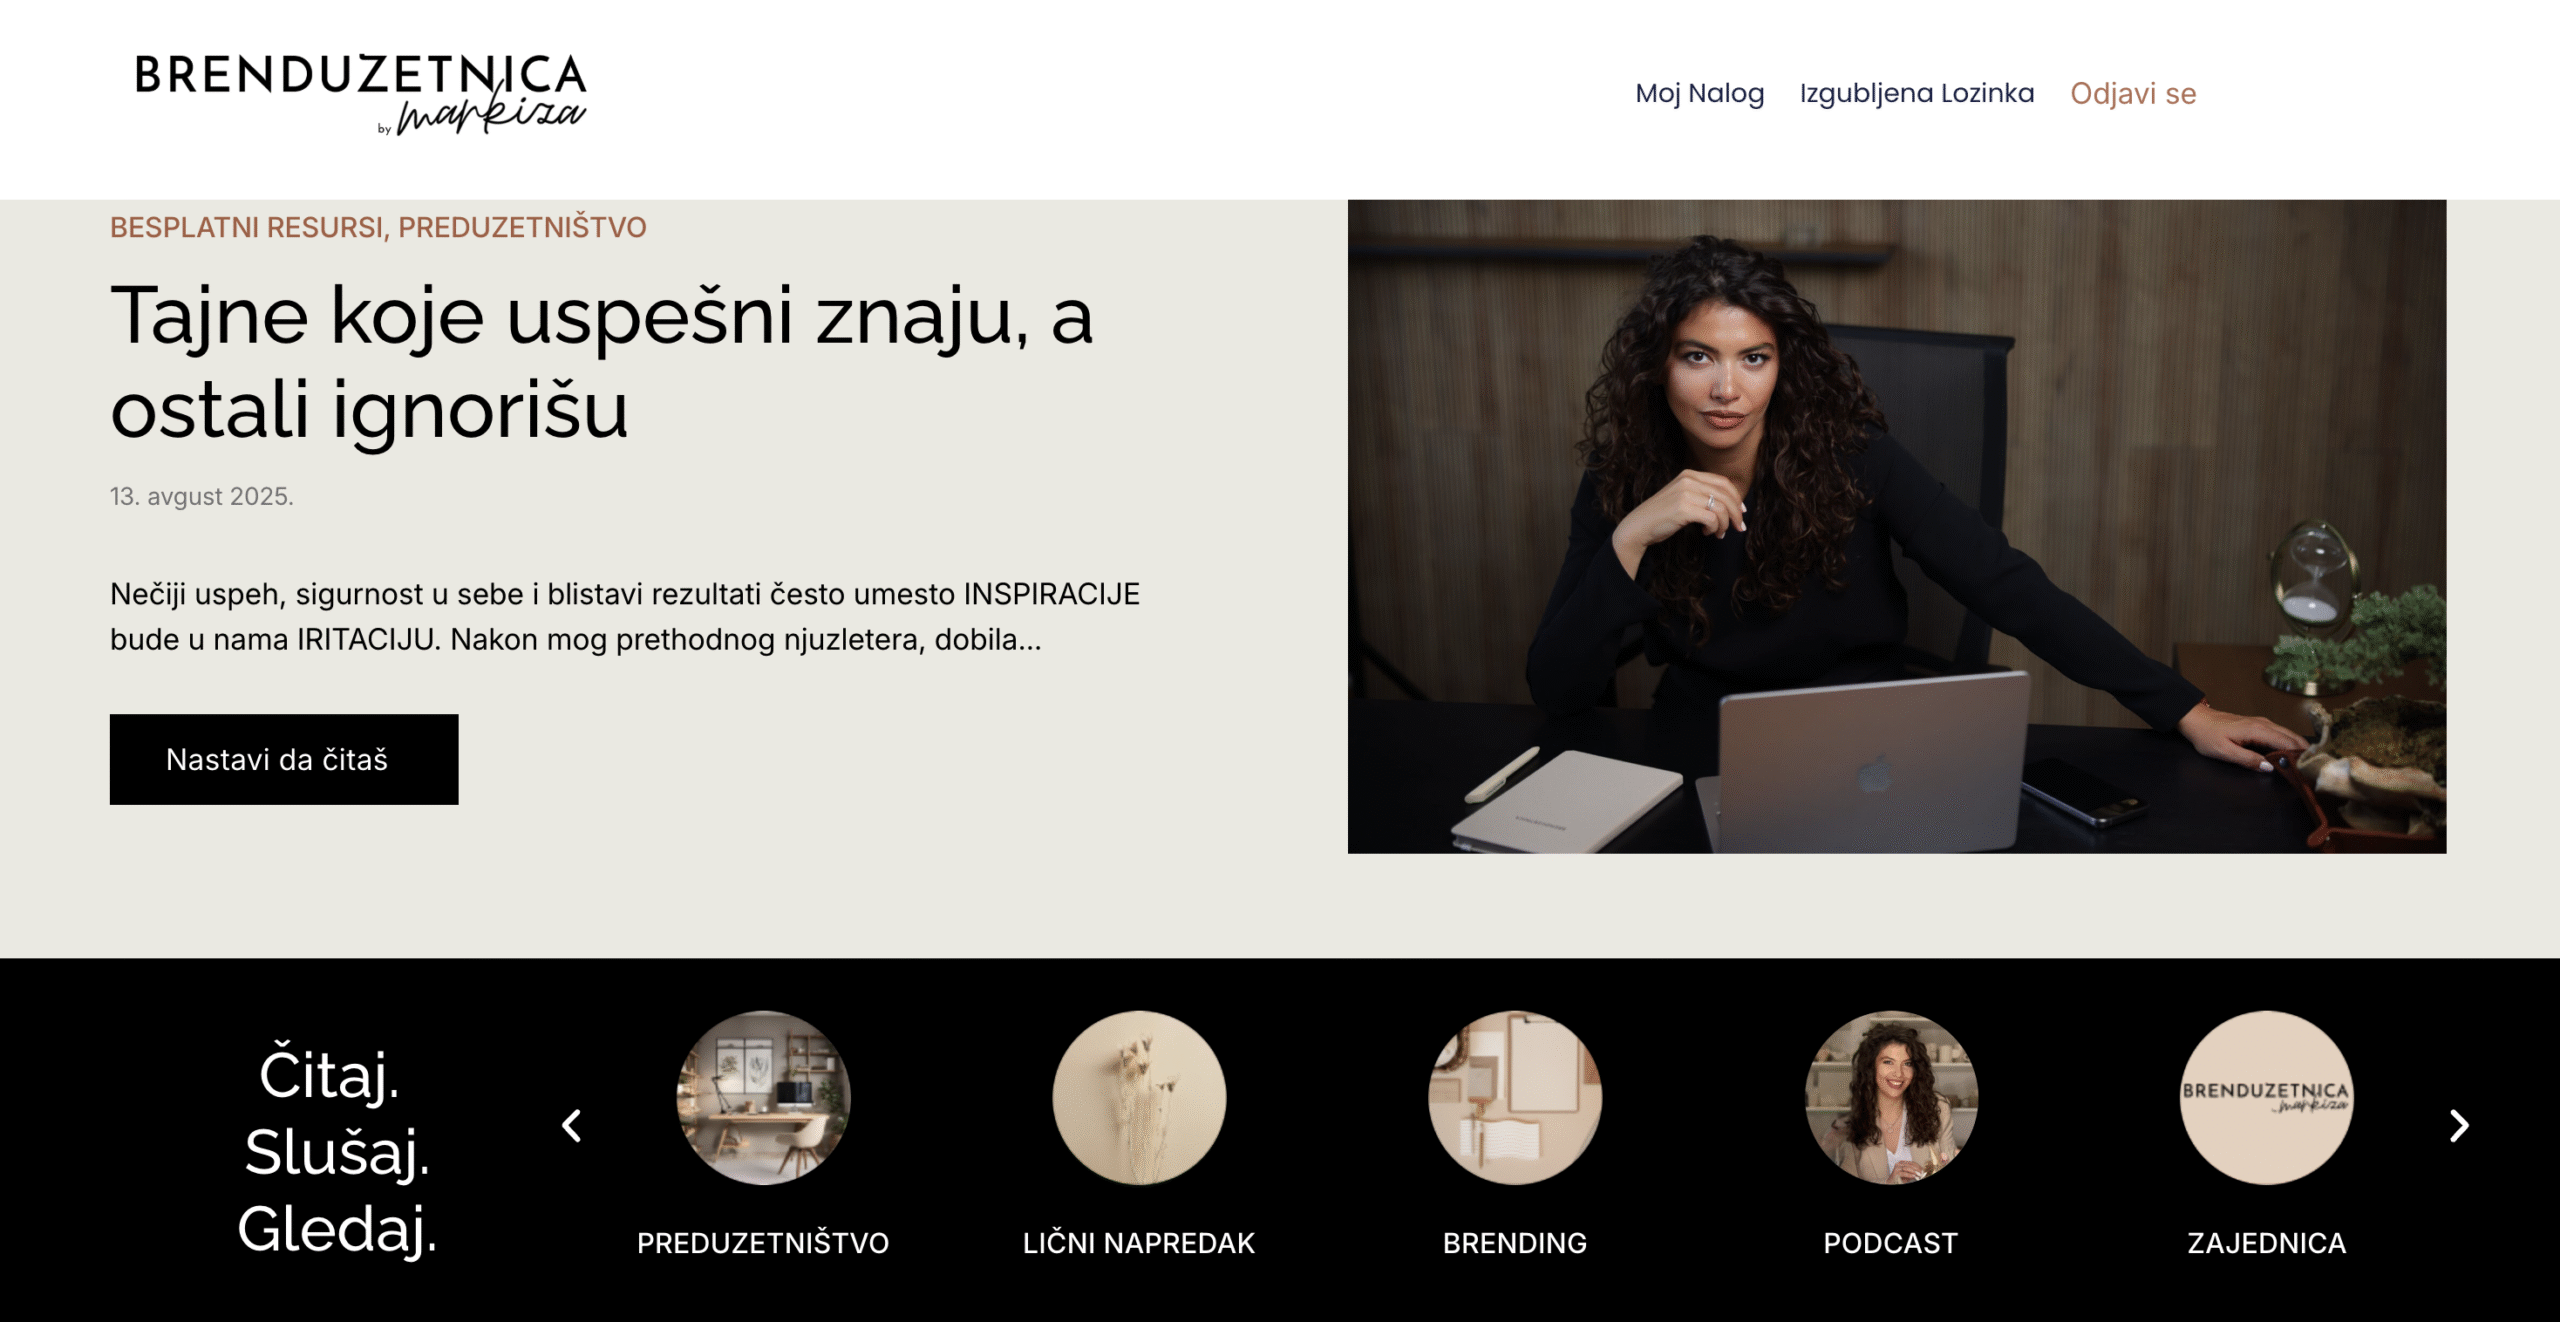Select the PODCAST label in carousel

coord(1891,1243)
